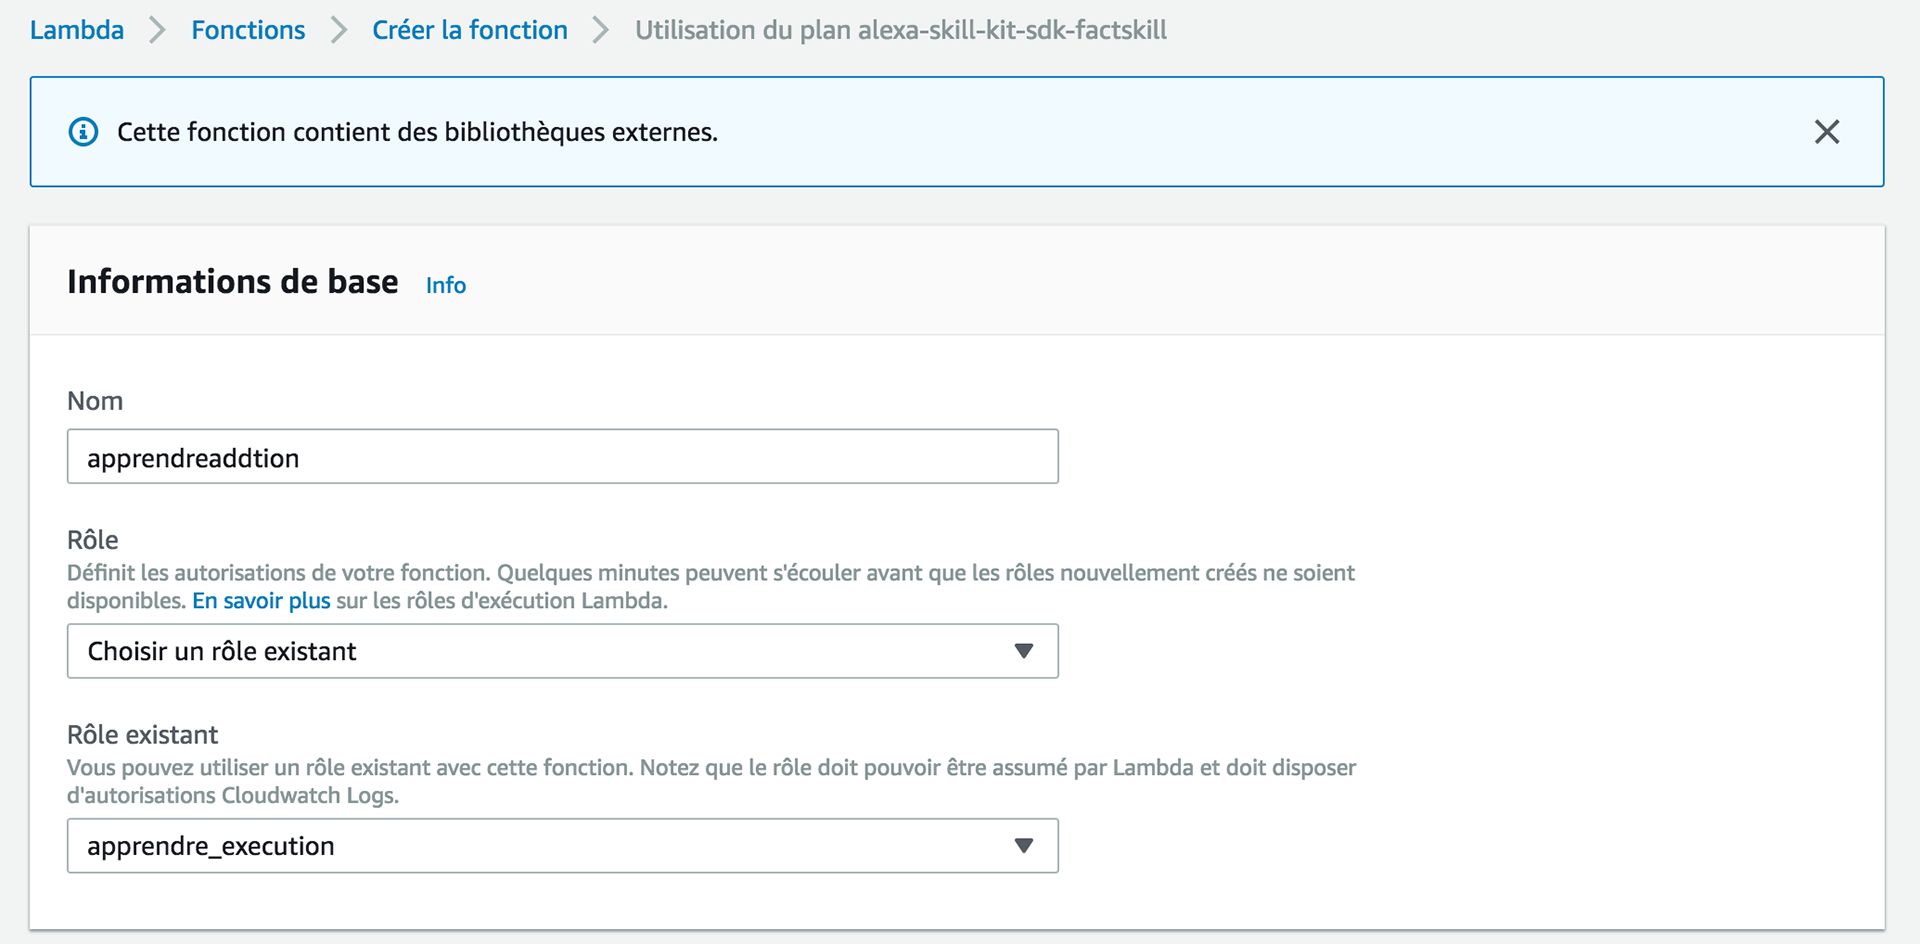Dismiss the external libraries notification banner

click(1827, 132)
